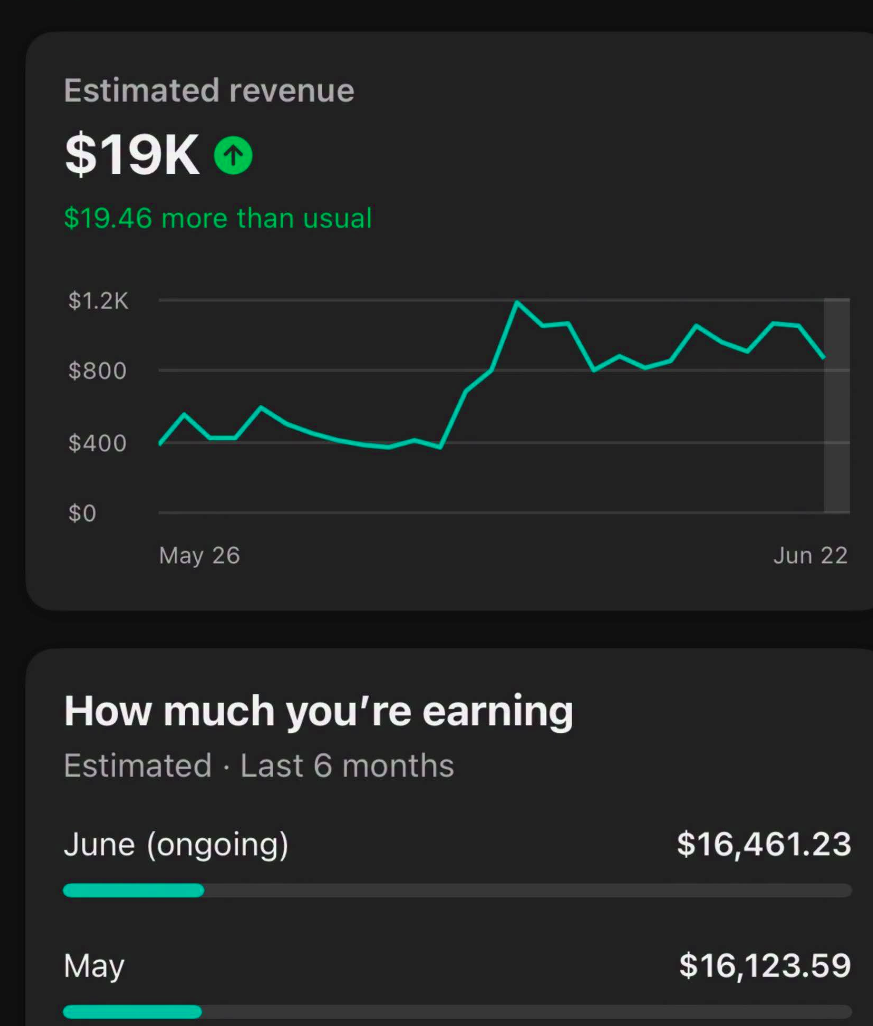Image resolution: width=873 pixels, height=1026 pixels.
Task: Tap the $16,461.23 June amount
Action: [764, 844]
